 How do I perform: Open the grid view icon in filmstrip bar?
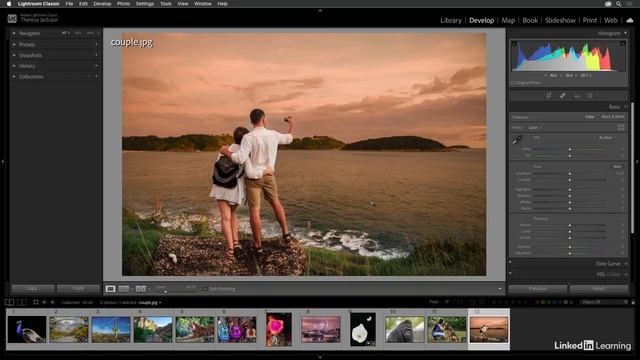36,302
